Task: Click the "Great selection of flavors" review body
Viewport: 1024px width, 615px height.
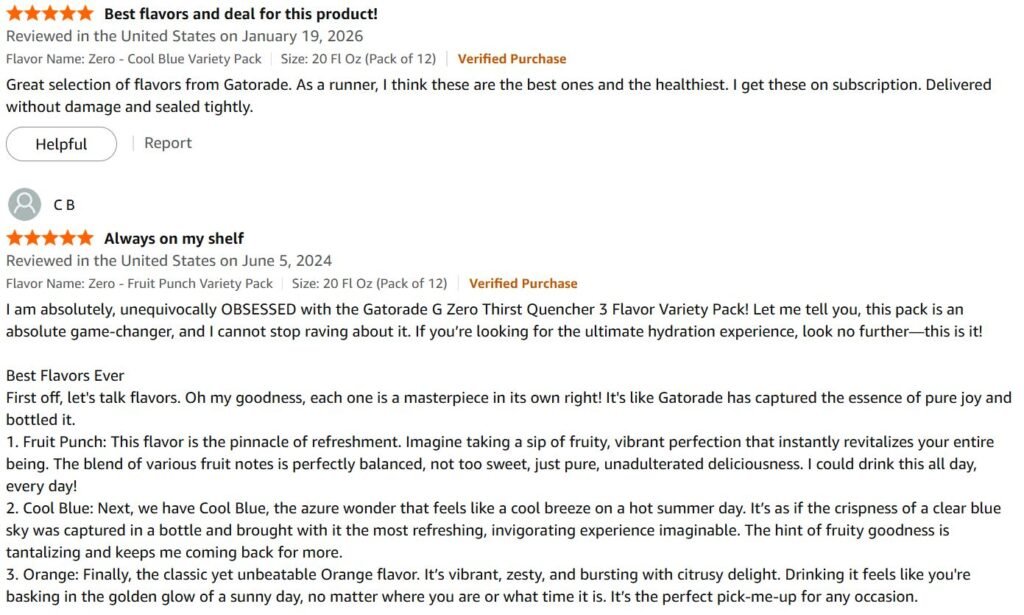Action: [498, 95]
